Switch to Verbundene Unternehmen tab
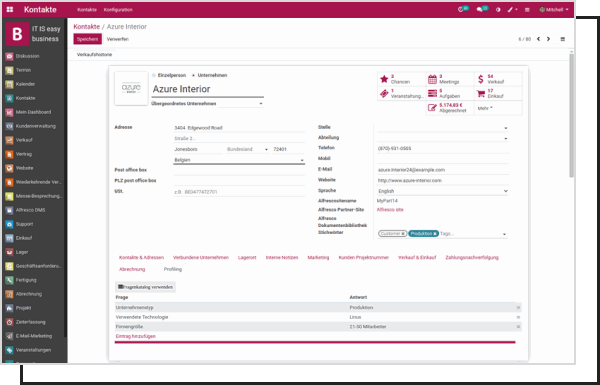The image size is (600, 385). pyautogui.click(x=201, y=258)
